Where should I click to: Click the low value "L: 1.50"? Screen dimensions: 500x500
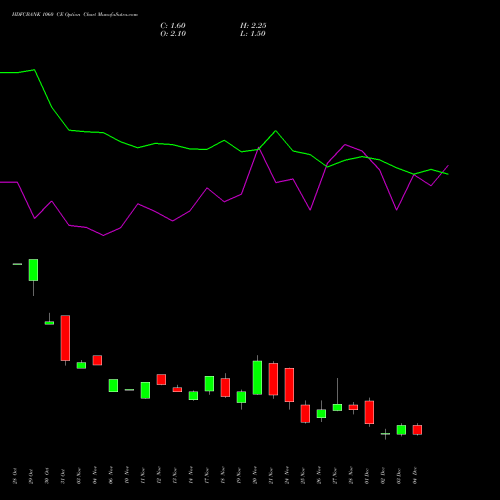pos(253,34)
